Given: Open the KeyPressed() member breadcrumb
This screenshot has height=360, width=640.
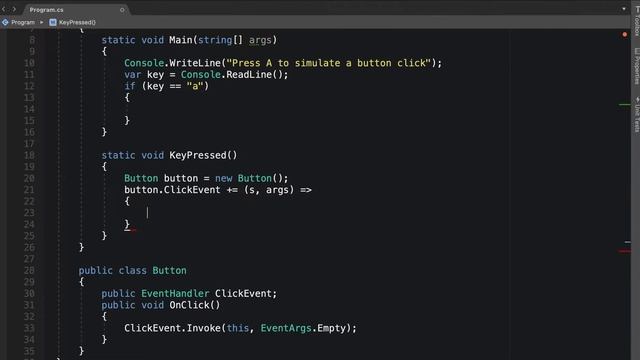Looking at the screenshot, I should pyautogui.click(x=77, y=22).
